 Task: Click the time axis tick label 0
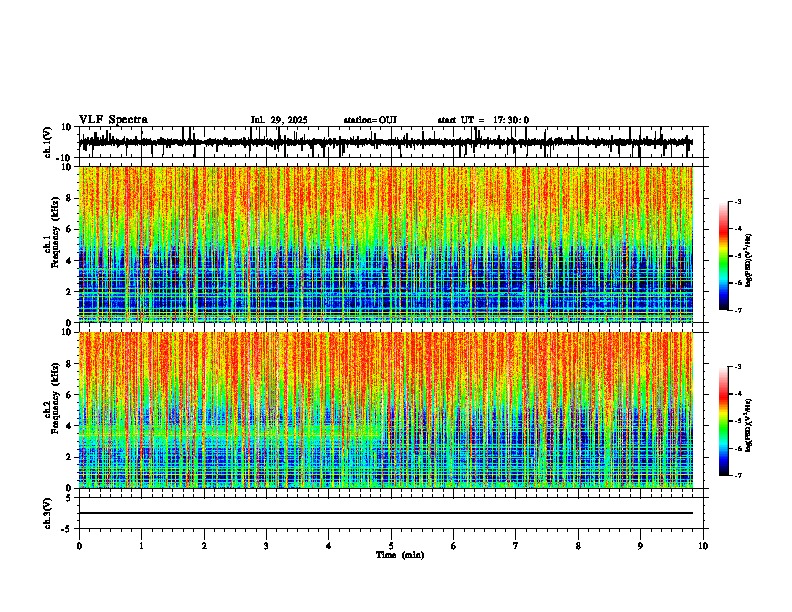click(79, 546)
